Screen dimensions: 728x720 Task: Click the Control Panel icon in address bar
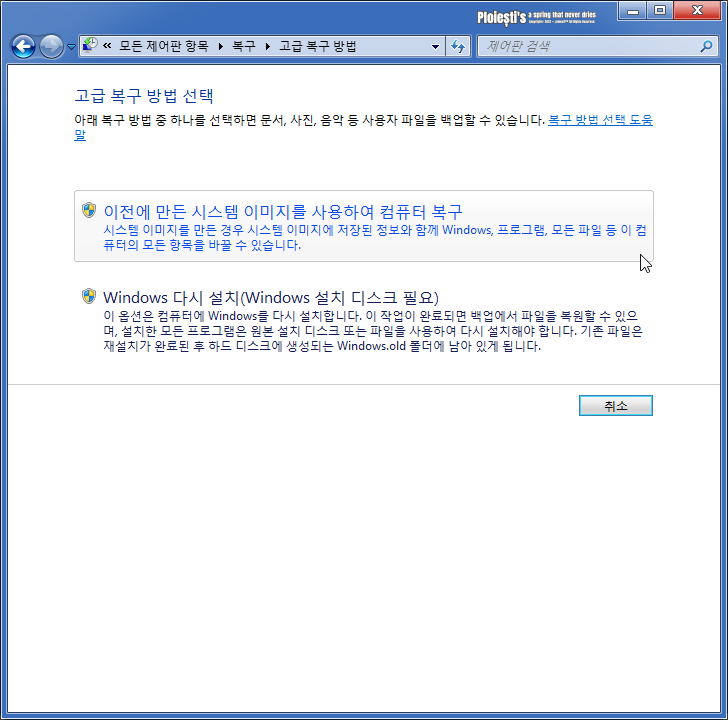point(90,45)
